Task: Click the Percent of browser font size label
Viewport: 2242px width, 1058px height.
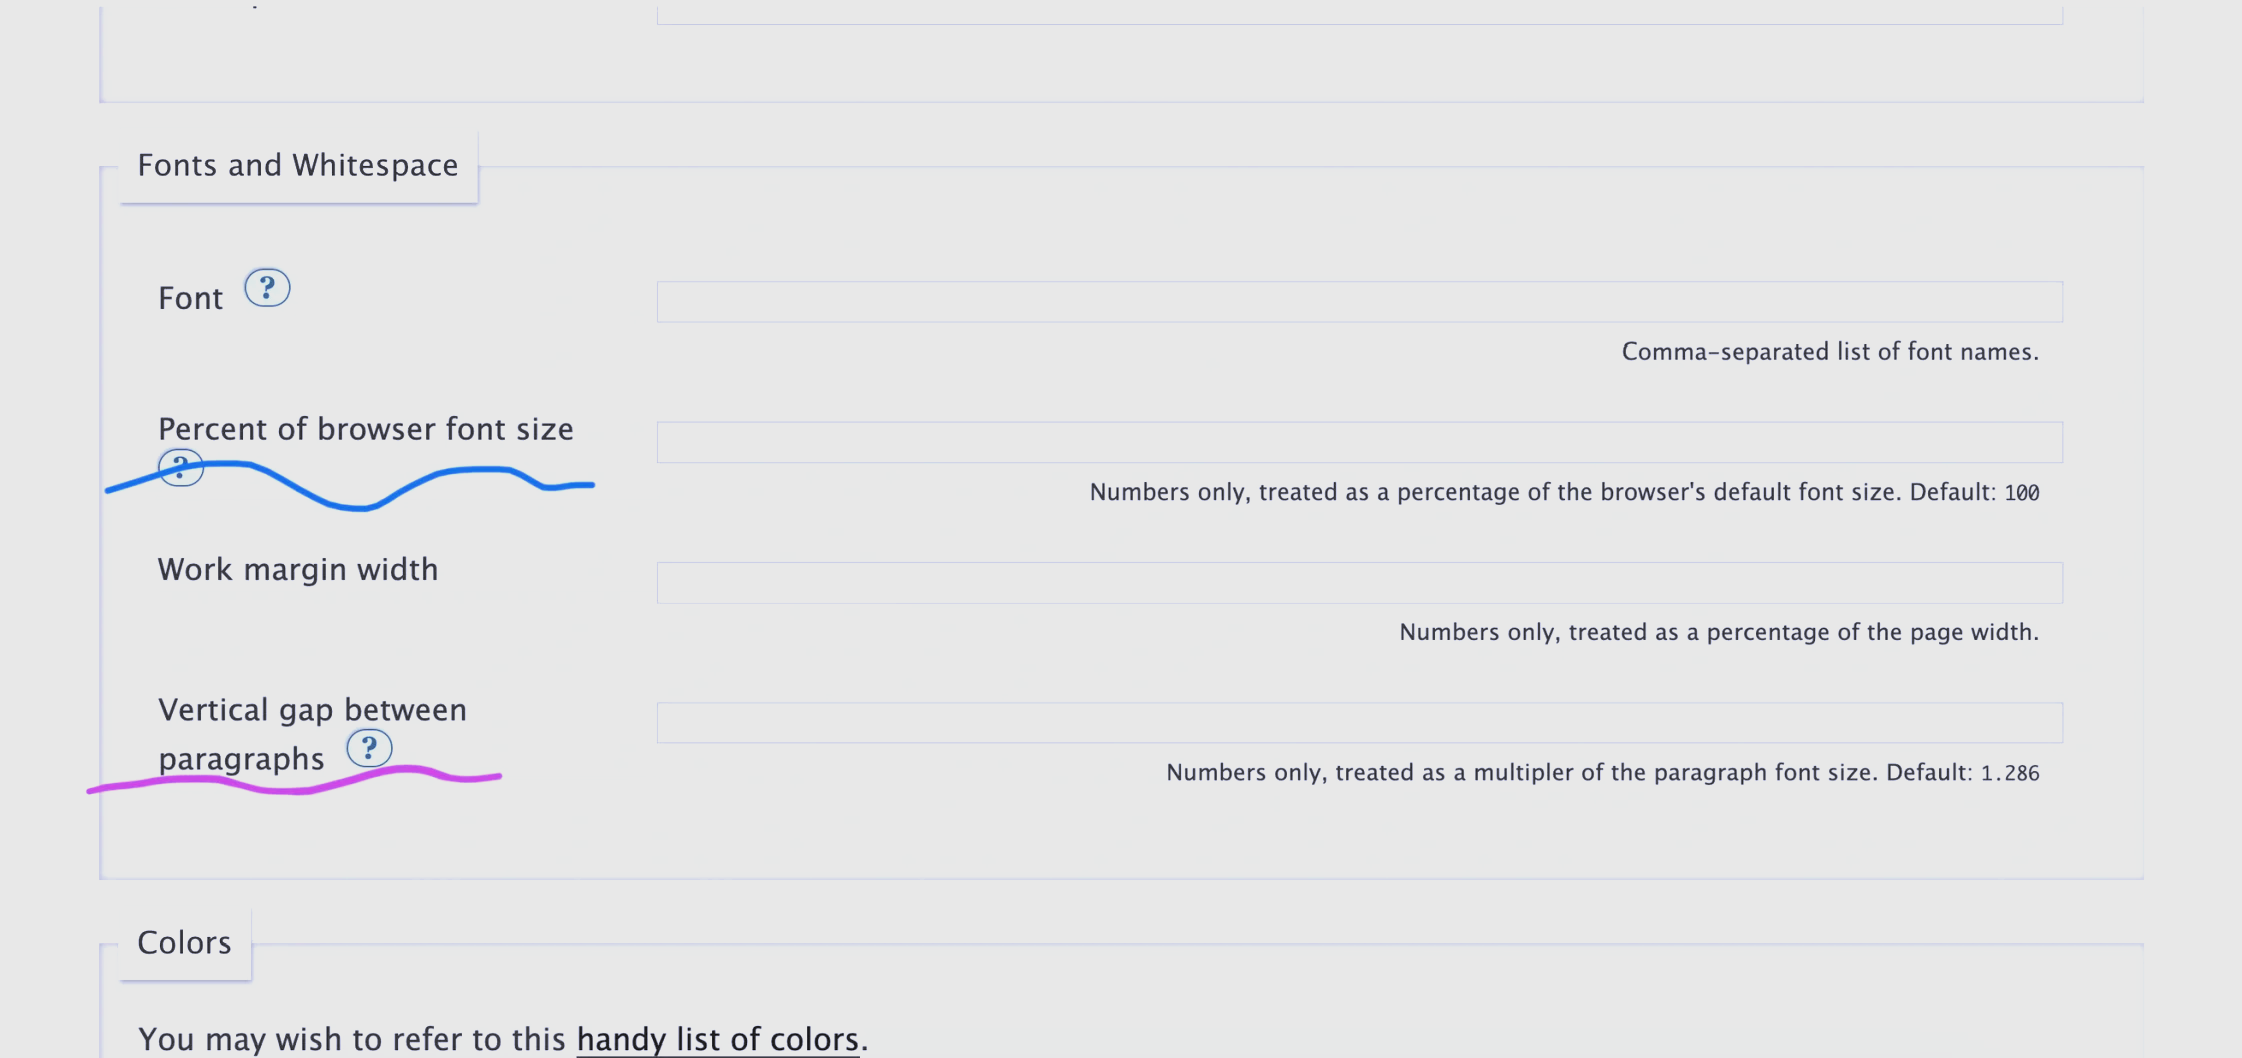Action: [366, 429]
